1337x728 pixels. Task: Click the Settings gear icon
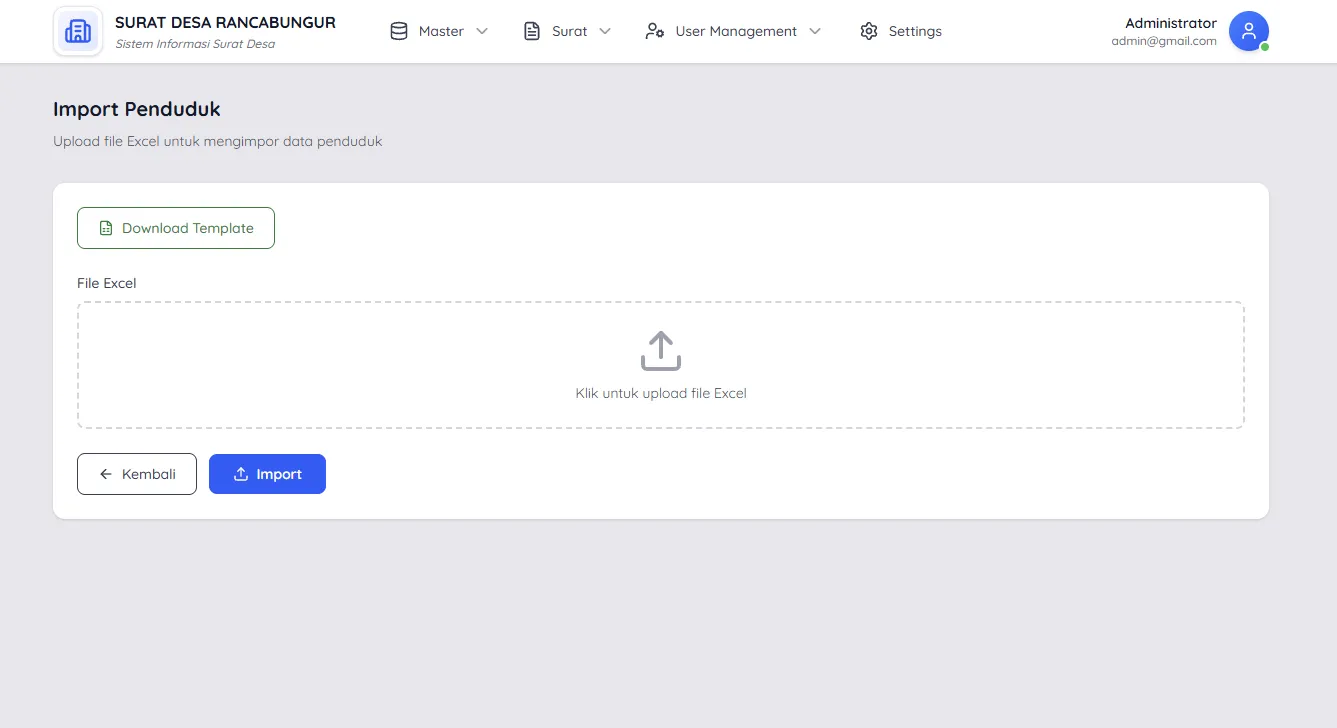pyautogui.click(x=869, y=31)
